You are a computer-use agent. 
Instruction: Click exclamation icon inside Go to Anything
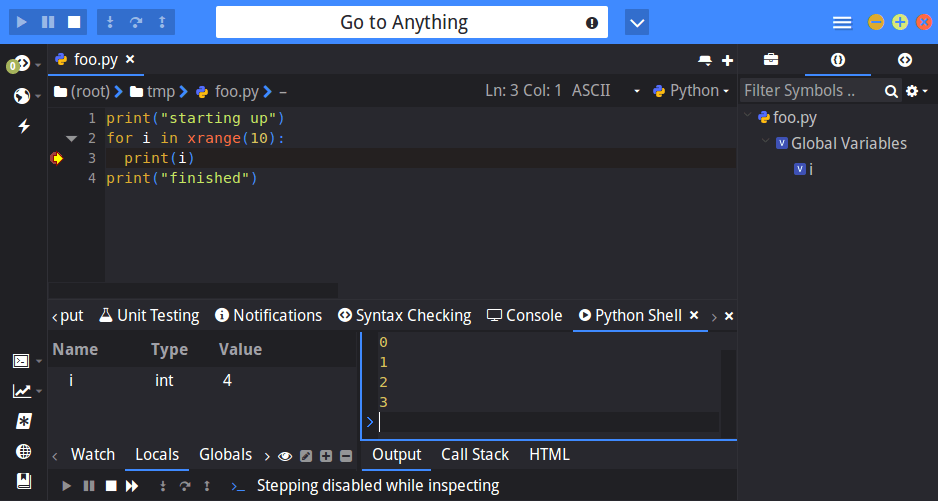pos(592,23)
